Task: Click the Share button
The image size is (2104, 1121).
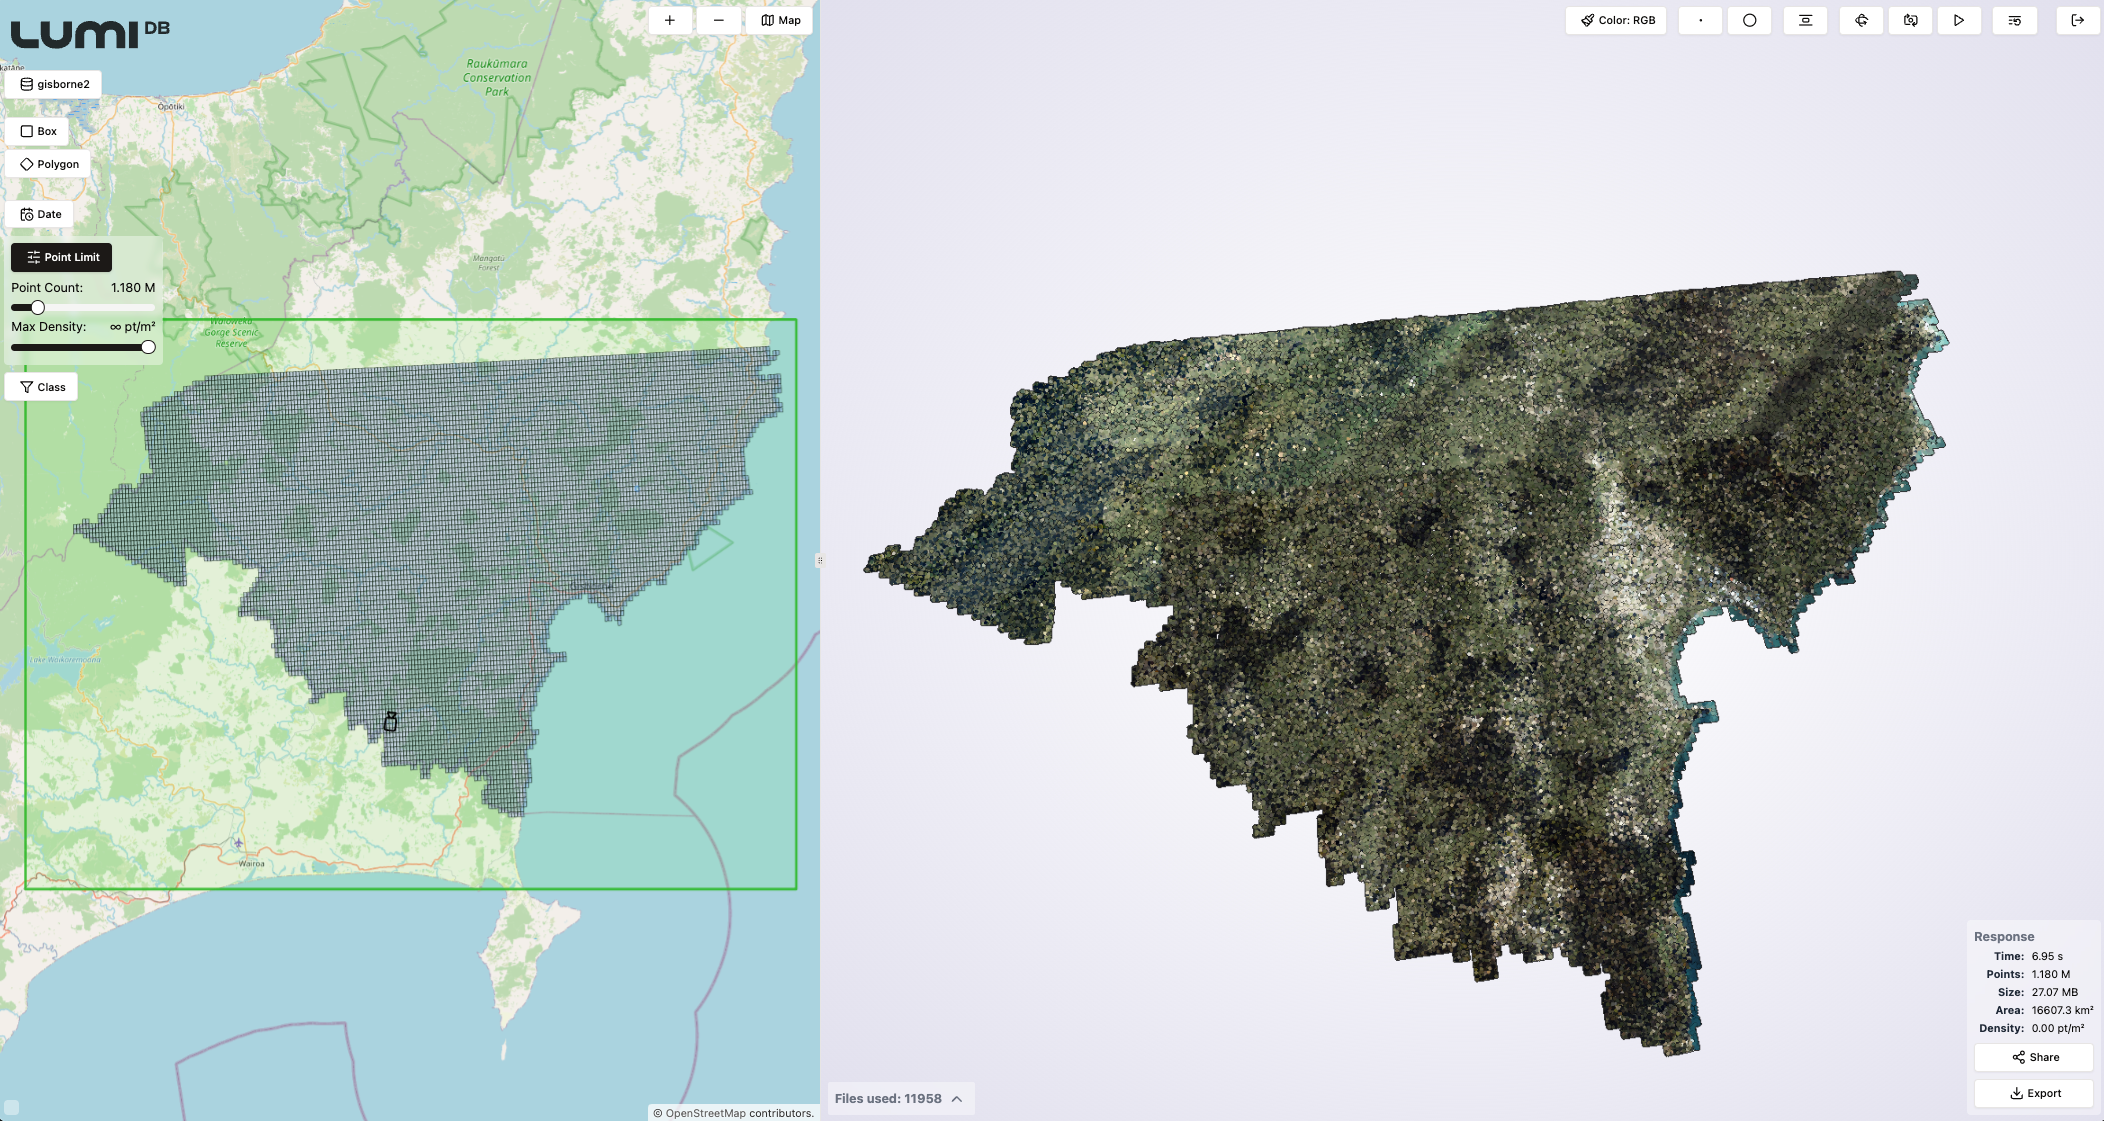Action: 2034,1057
